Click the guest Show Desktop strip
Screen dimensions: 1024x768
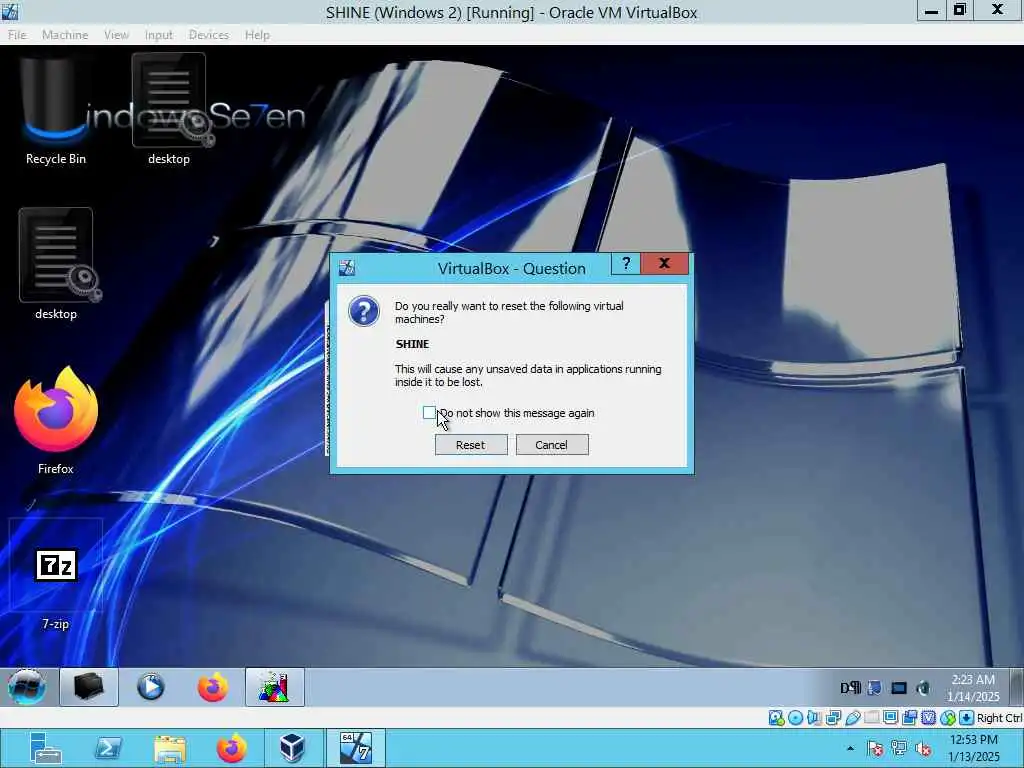(1016, 687)
